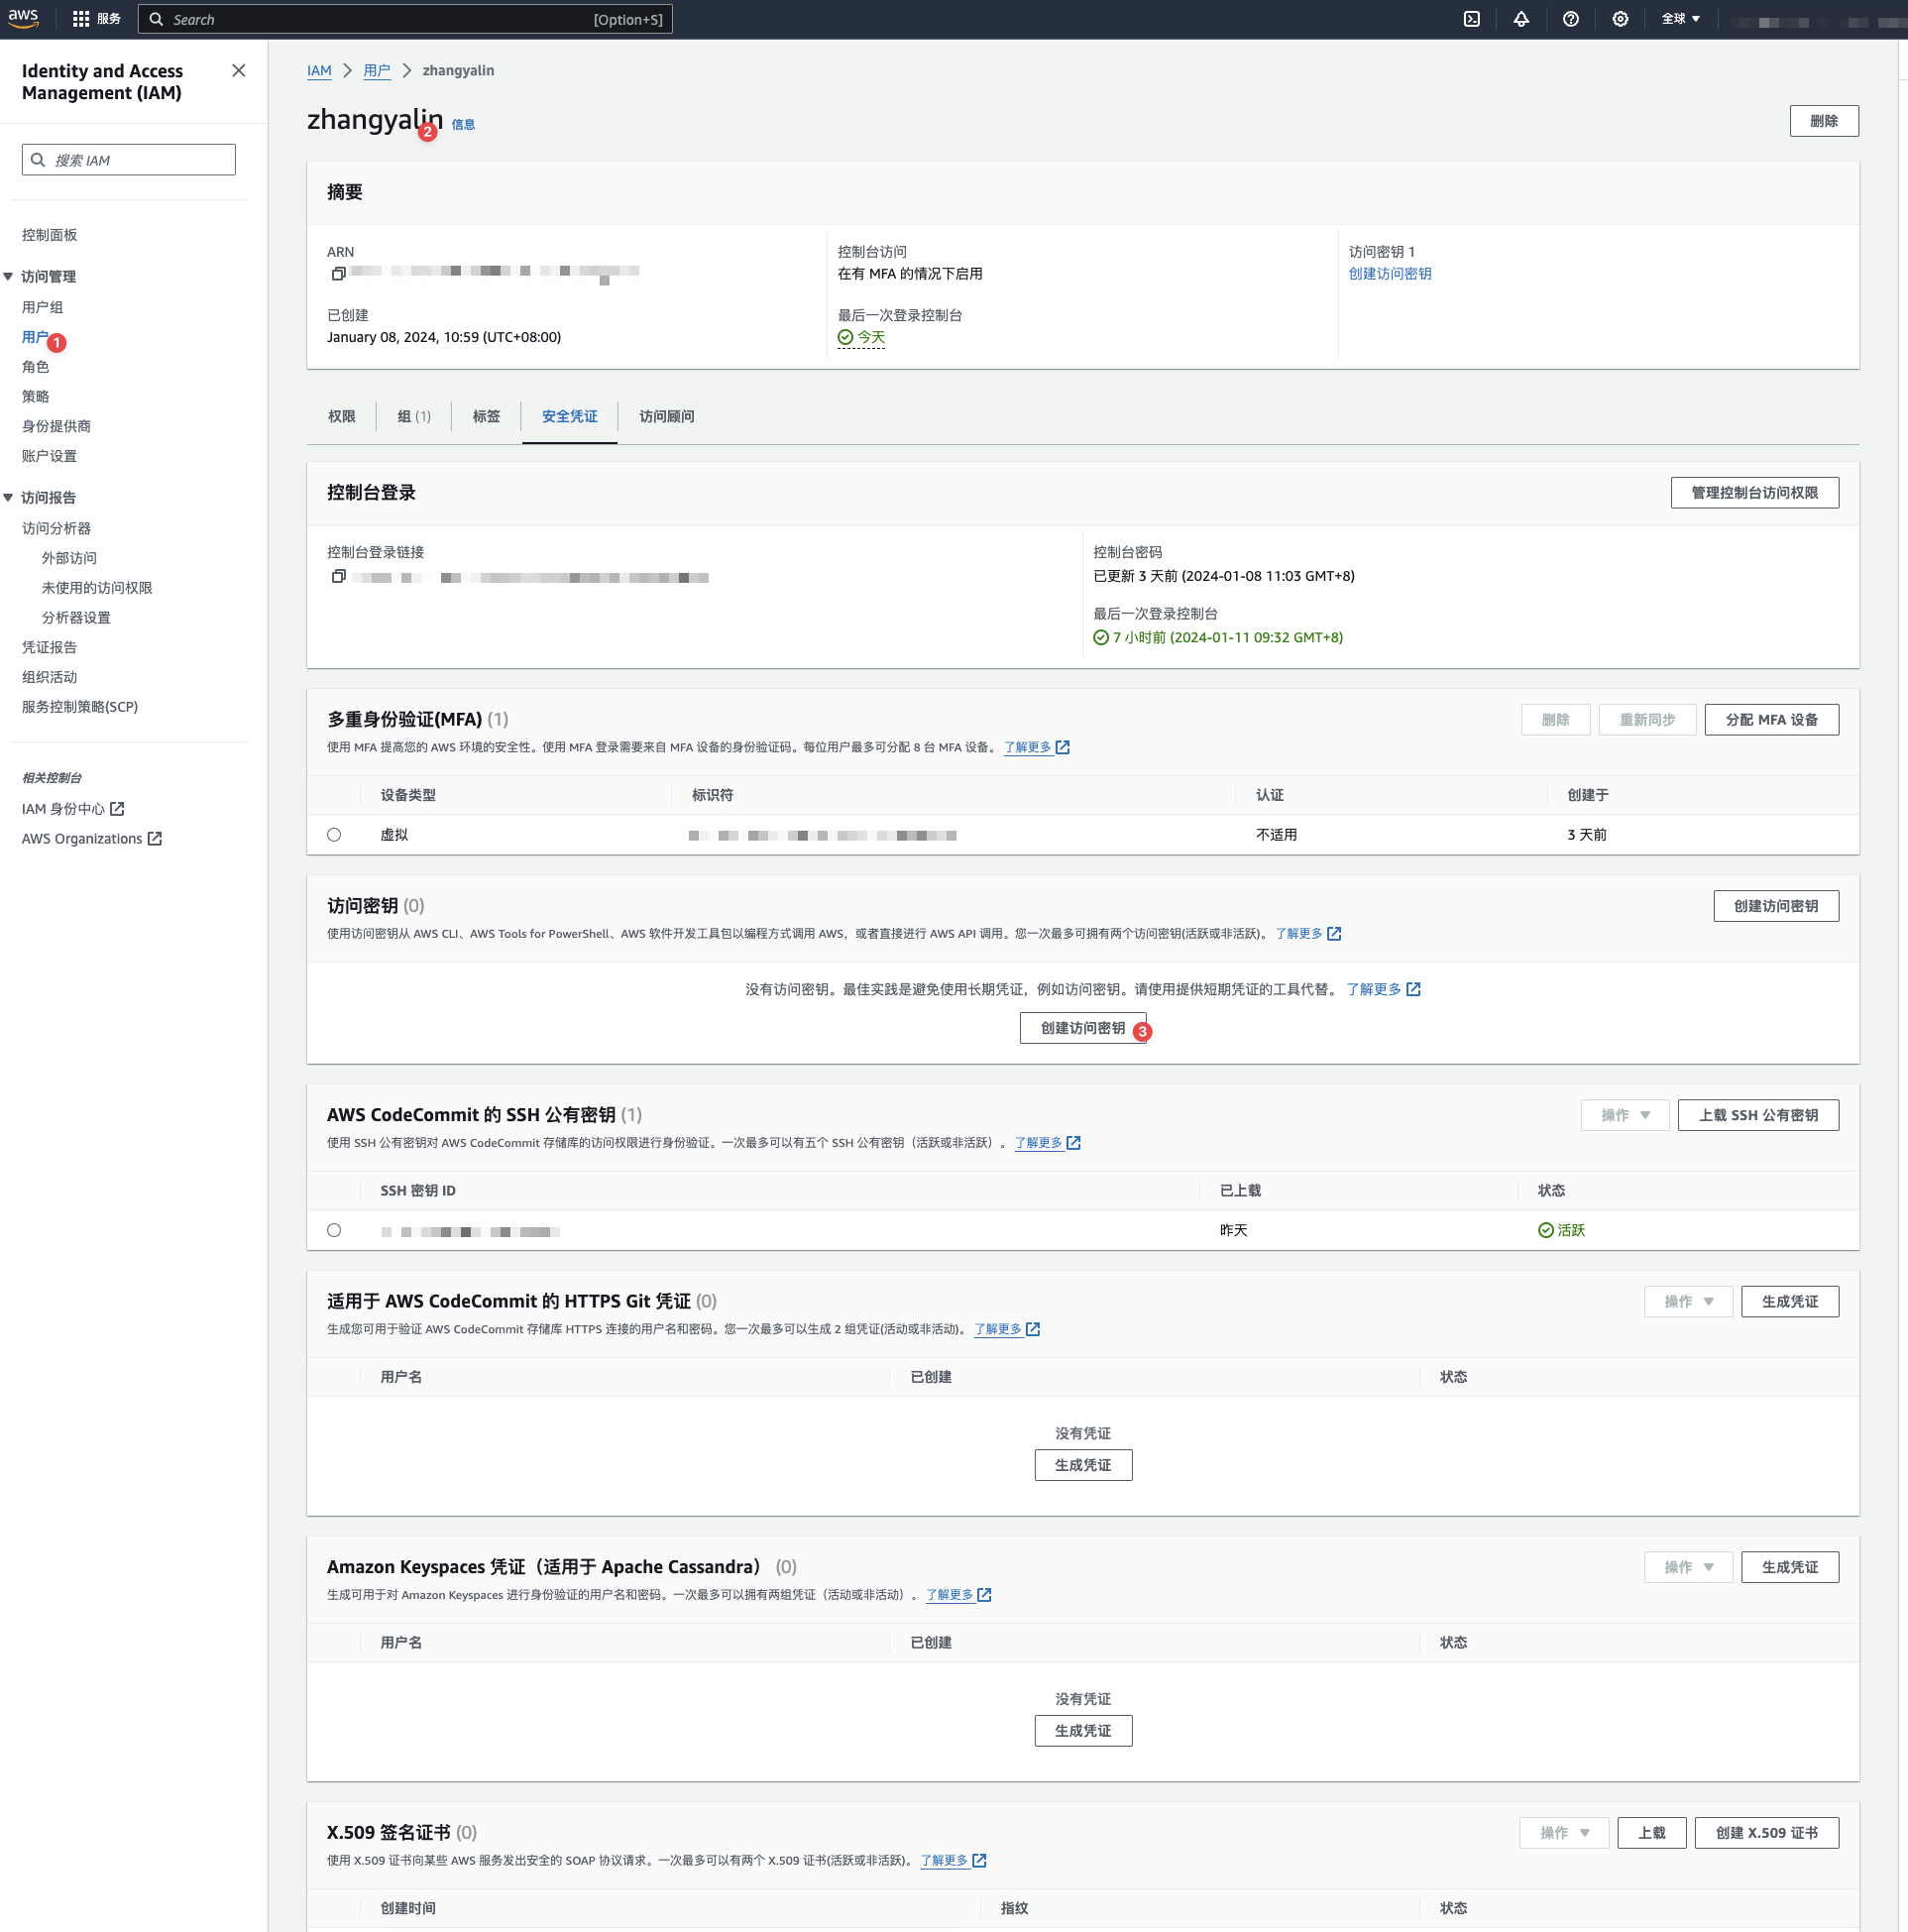Open the notifications bell
Viewport: 1908px width, 1932px height.
click(1521, 19)
